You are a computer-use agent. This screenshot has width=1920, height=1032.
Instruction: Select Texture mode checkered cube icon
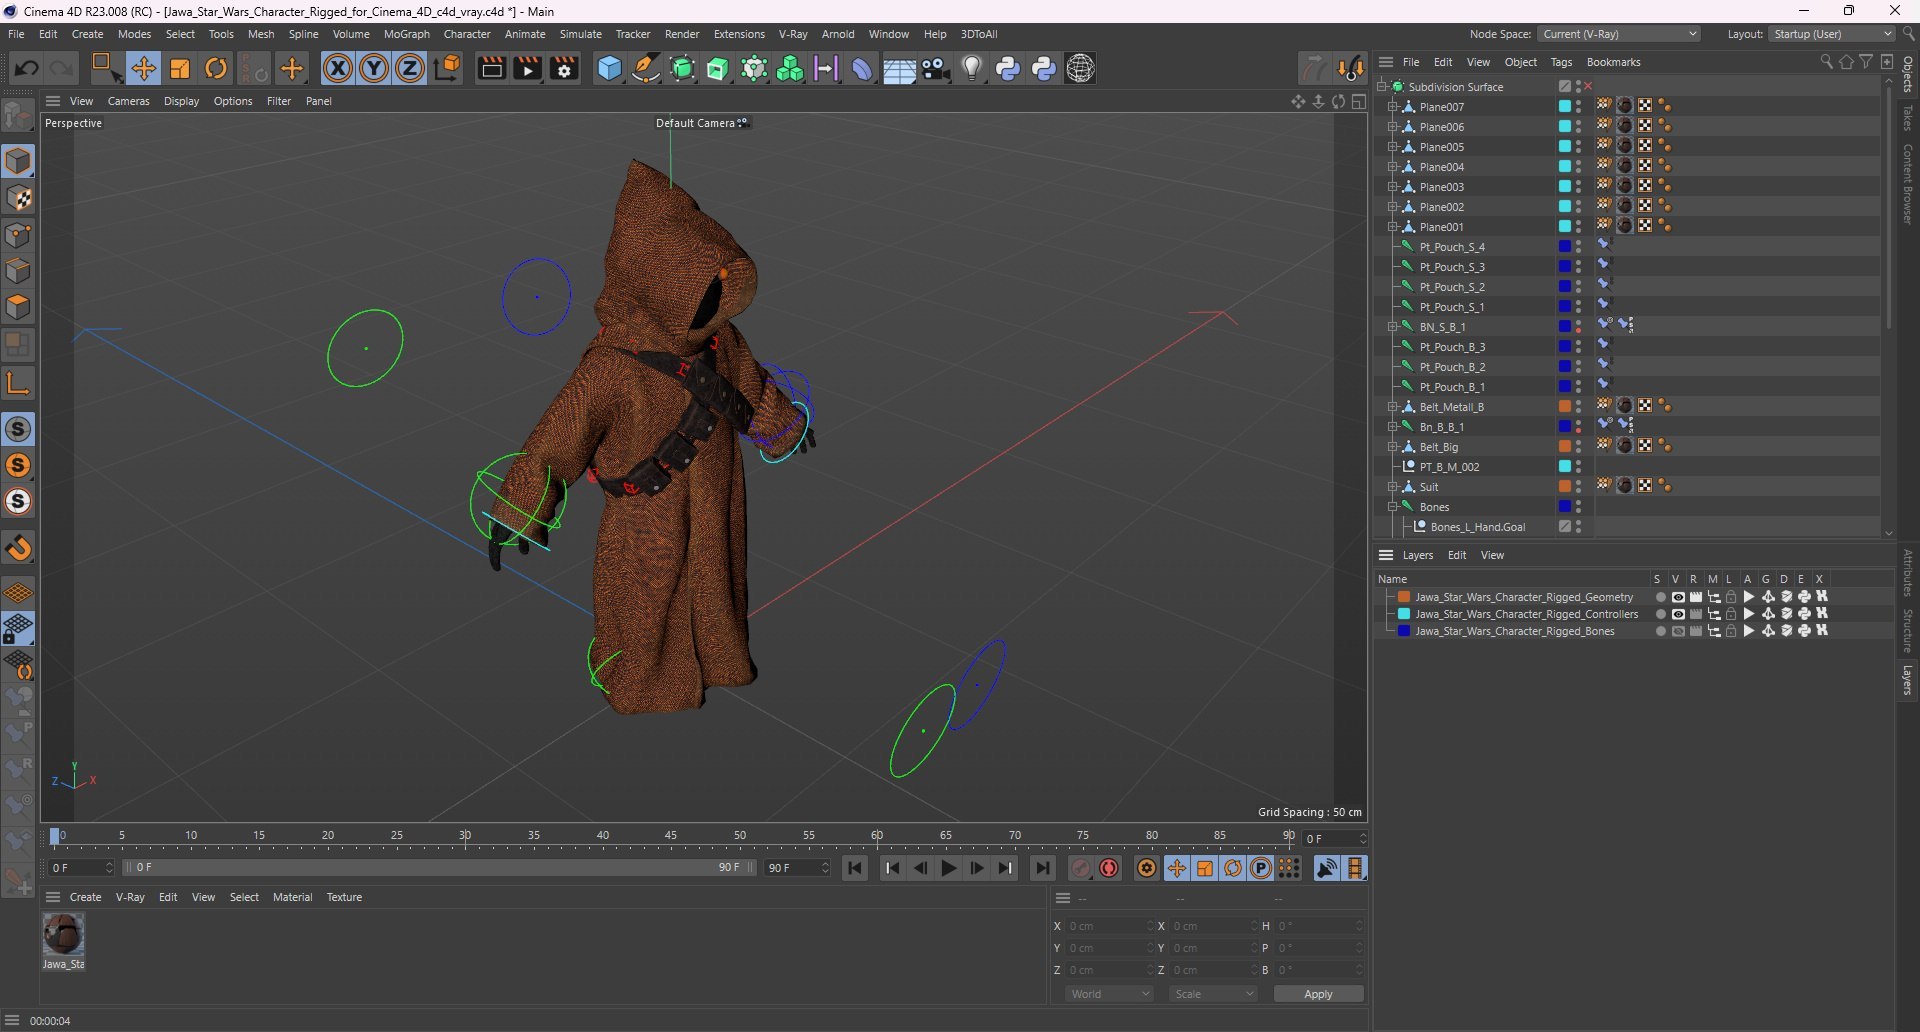(x=19, y=198)
